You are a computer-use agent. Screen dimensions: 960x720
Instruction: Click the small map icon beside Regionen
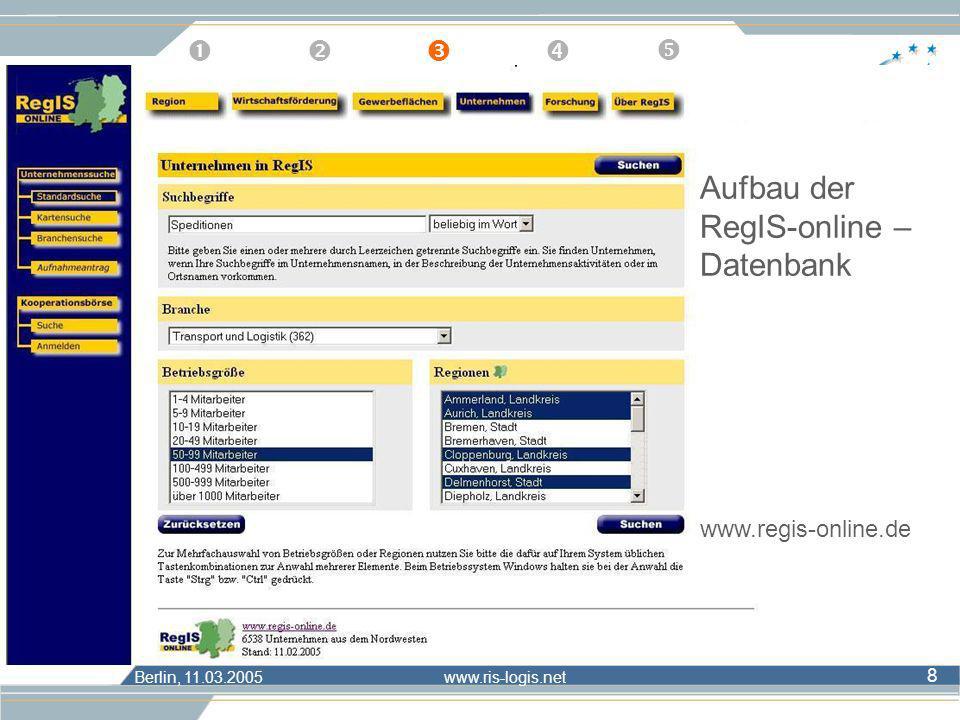click(x=500, y=372)
